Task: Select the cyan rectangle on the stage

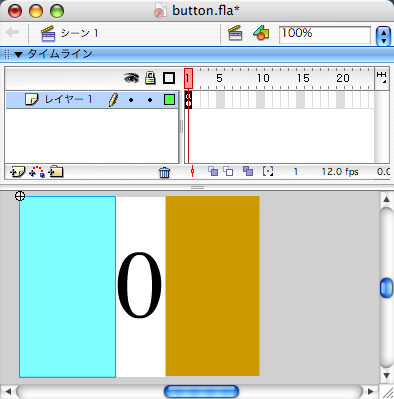Action: click(67, 287)
